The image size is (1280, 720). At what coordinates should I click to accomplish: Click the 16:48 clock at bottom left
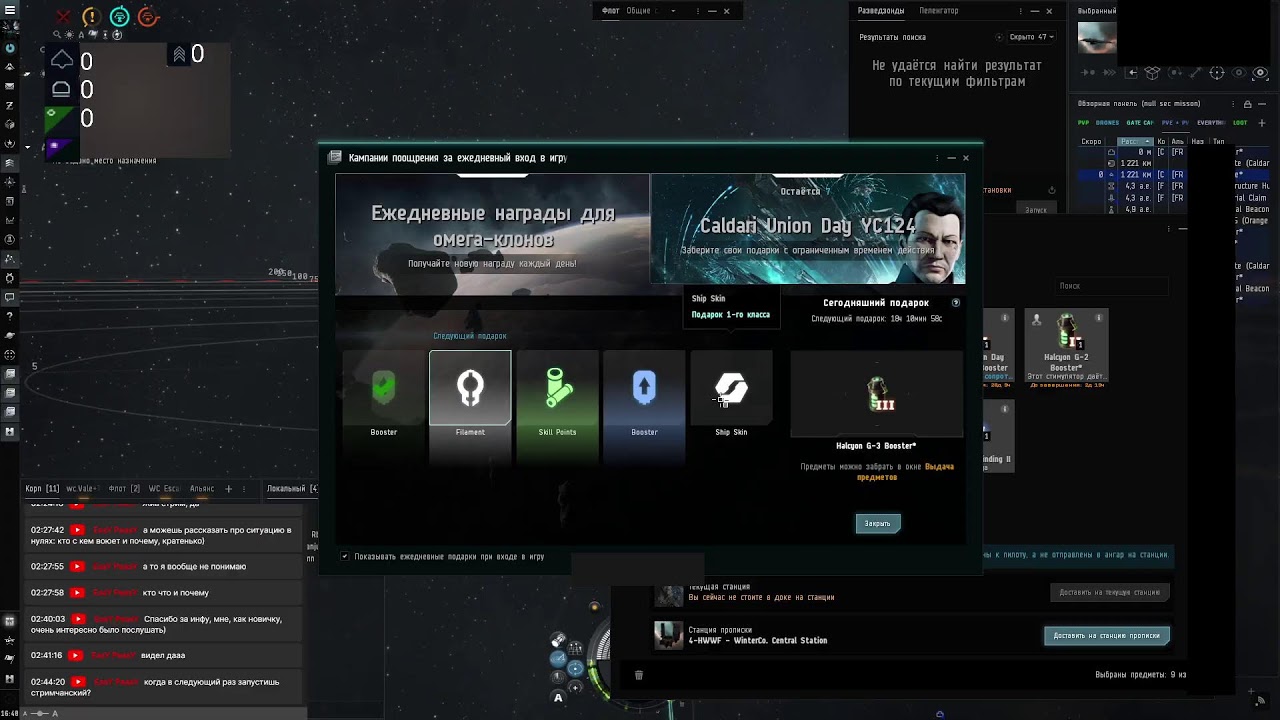[x=7, y=713]
